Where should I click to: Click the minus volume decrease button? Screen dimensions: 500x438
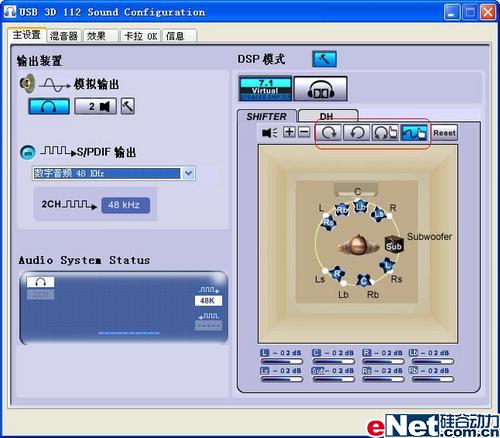point(304,132)
